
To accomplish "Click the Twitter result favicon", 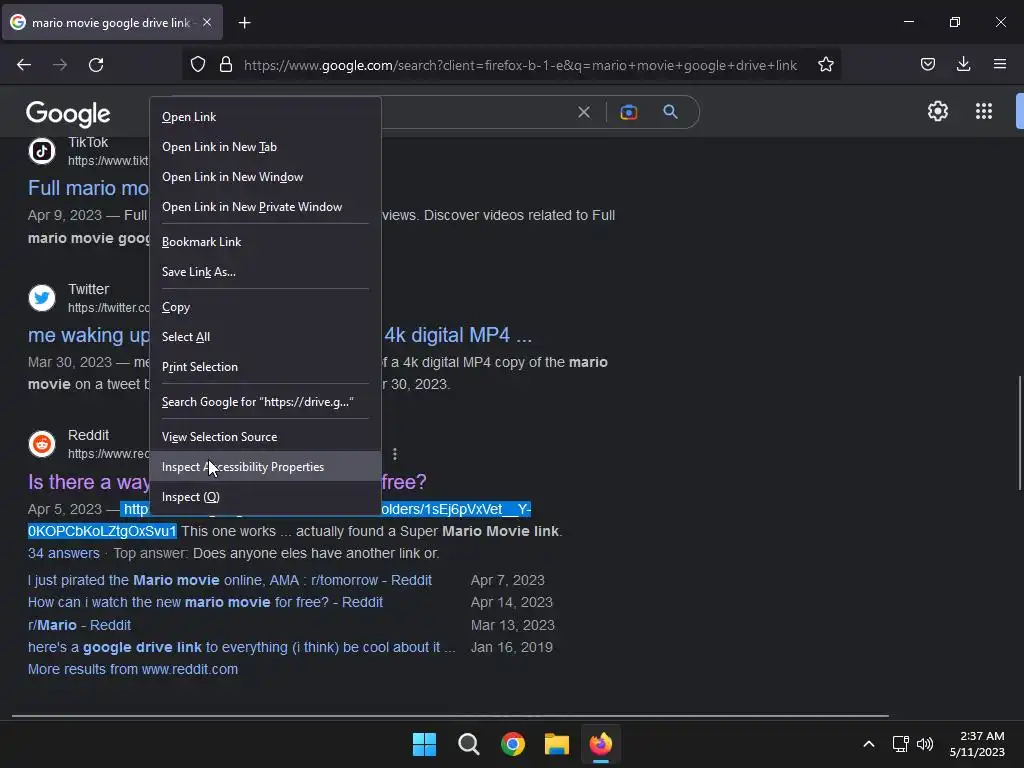I will (42, 298).
